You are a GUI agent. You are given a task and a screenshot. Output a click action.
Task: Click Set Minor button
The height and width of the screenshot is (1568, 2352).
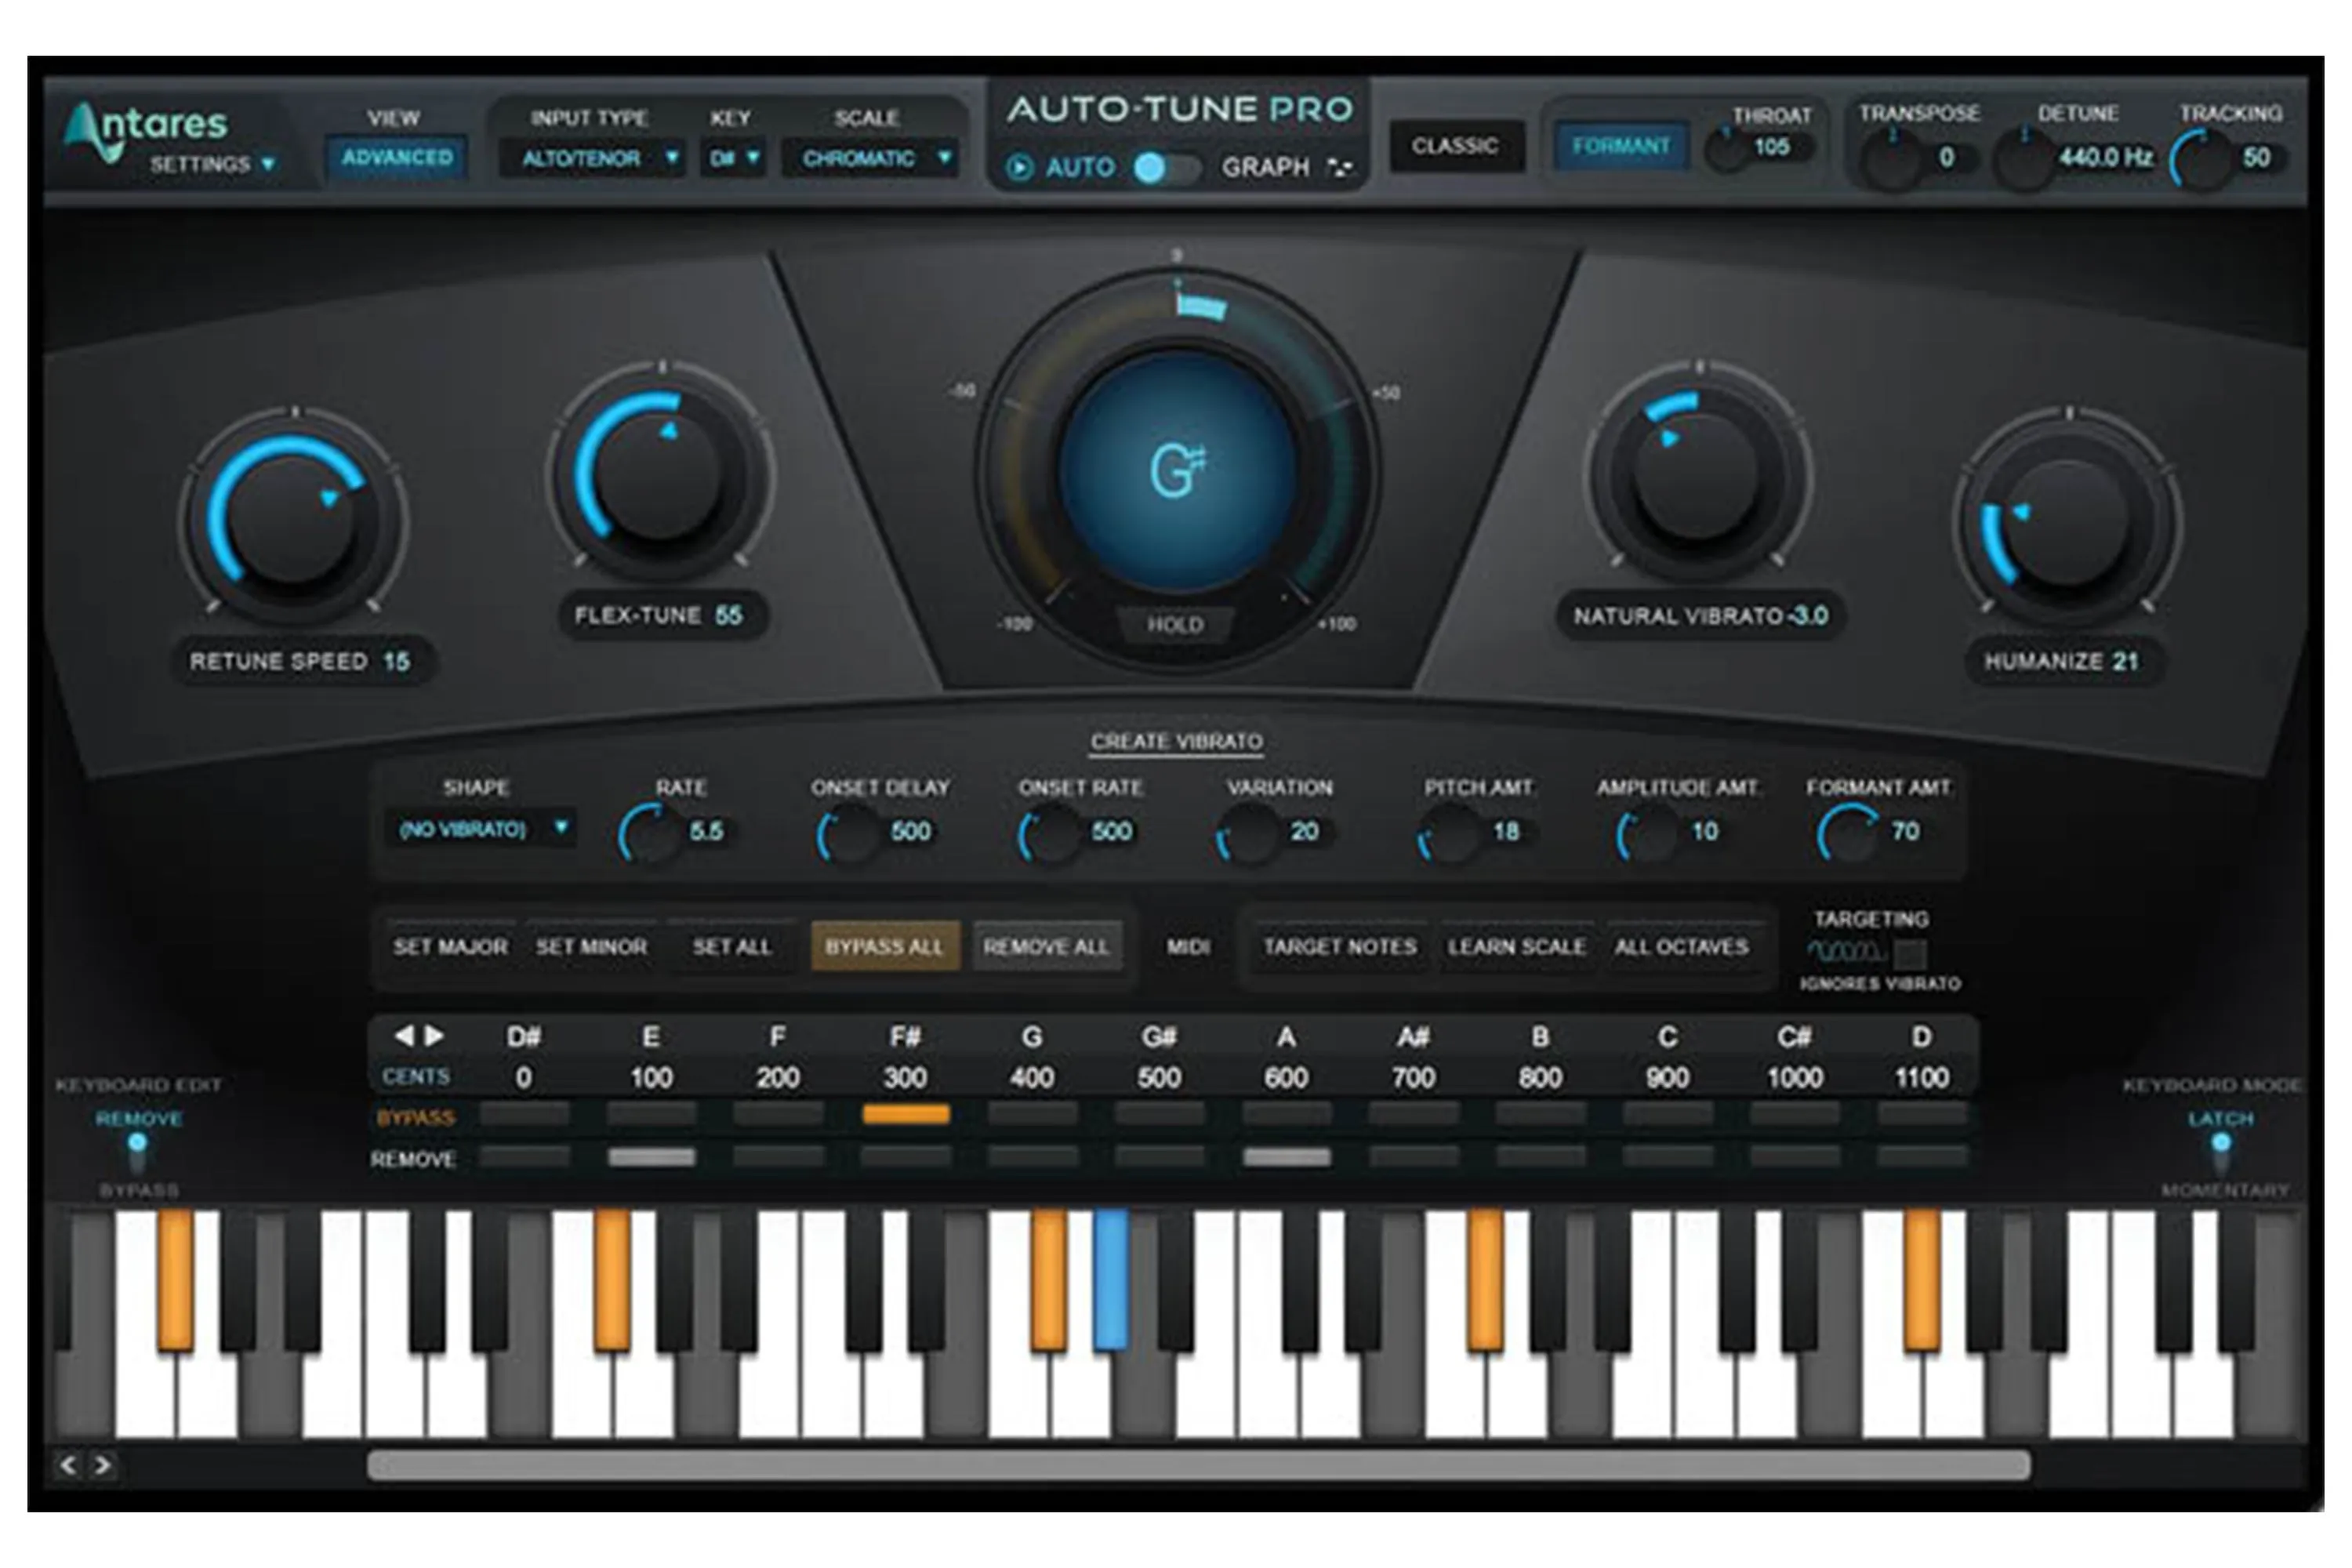point(591,946)
